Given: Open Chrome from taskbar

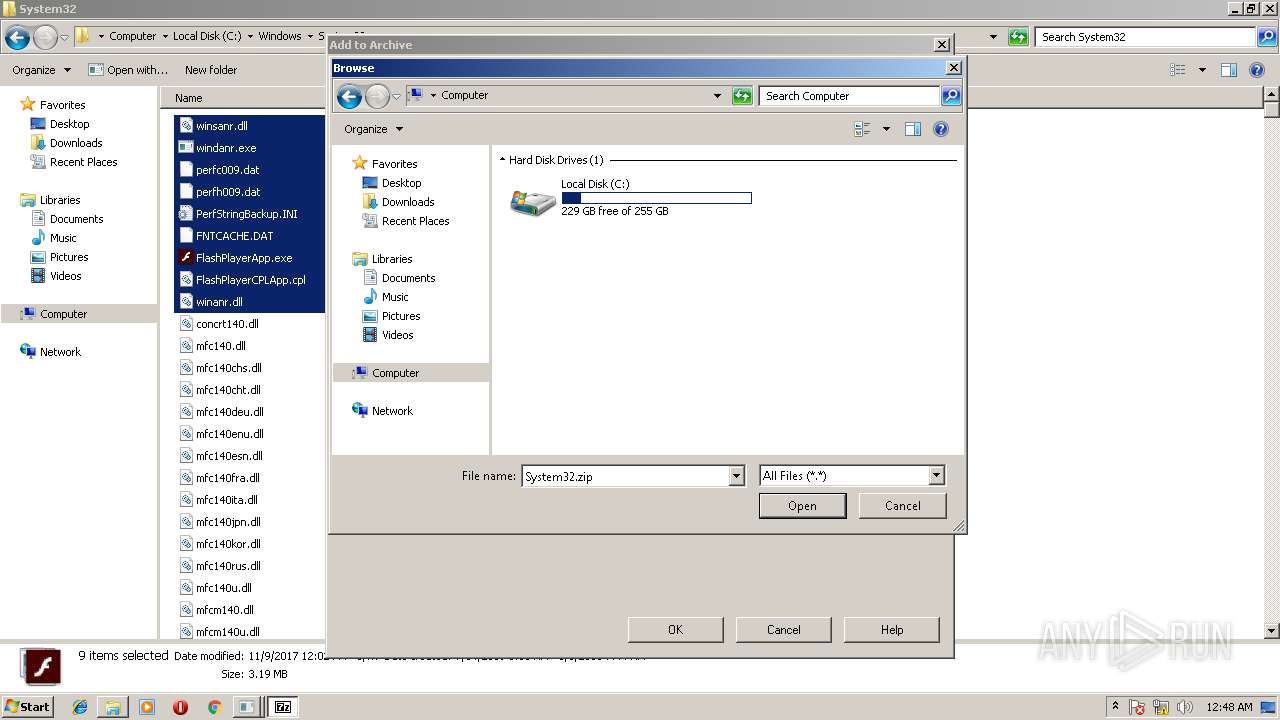Looking at the screenshot, I should pos(214,707).
